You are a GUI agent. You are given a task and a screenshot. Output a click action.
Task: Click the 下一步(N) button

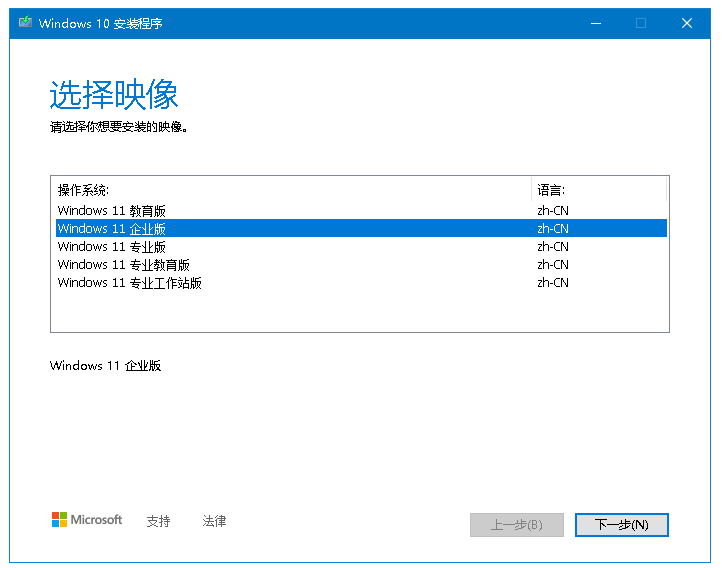pos(622,525)
